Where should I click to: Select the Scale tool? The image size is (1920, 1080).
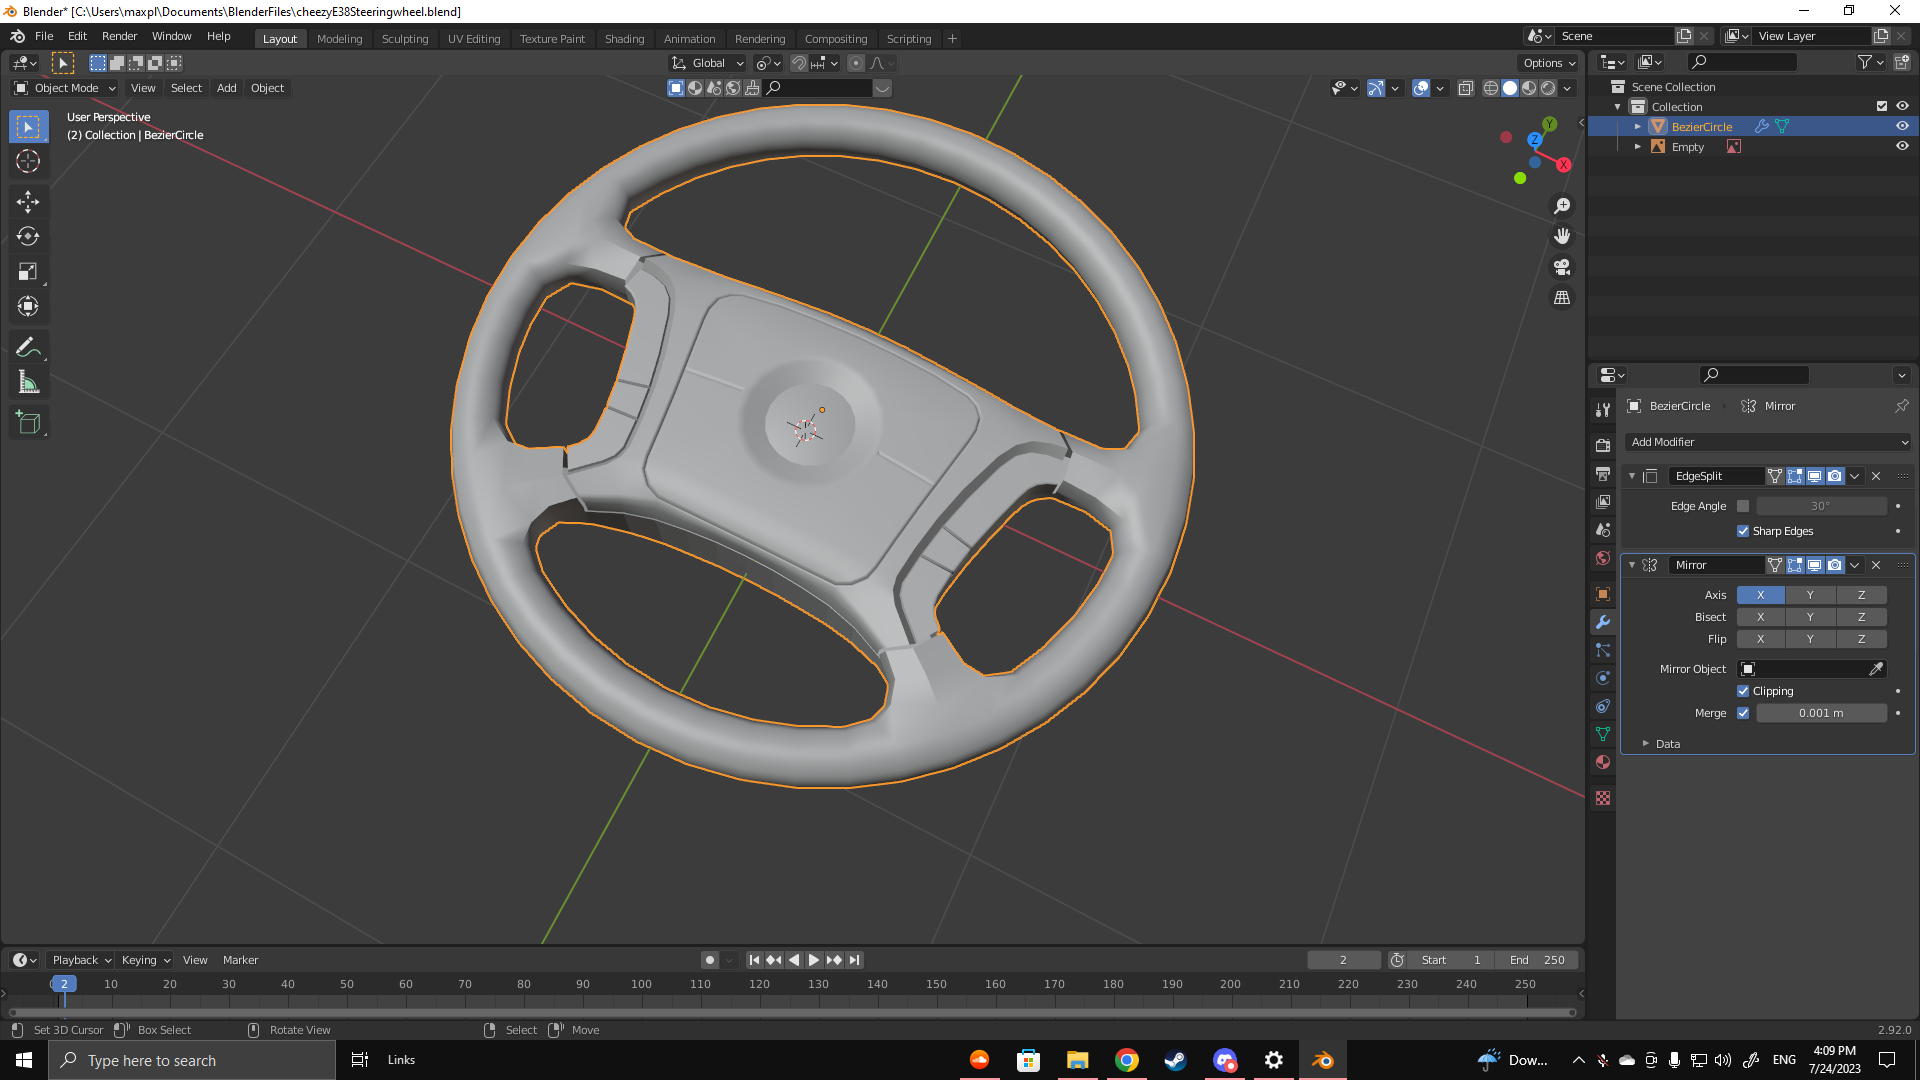tap(28, 272)
